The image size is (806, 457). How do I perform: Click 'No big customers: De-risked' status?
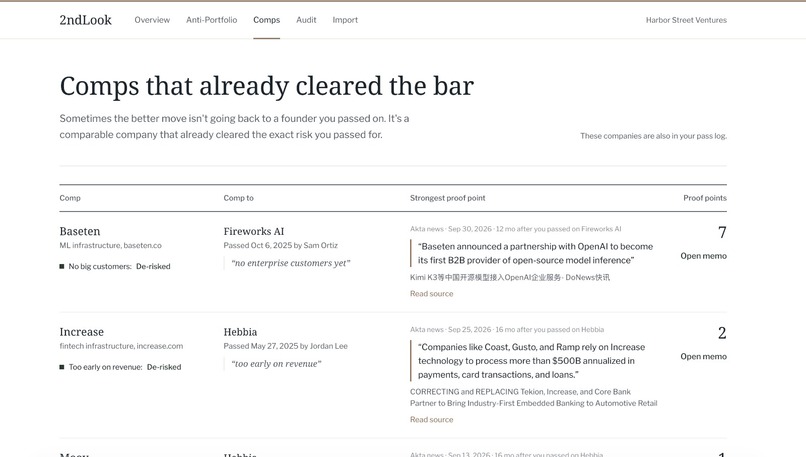pyautogui.click(x=115, y=266)
